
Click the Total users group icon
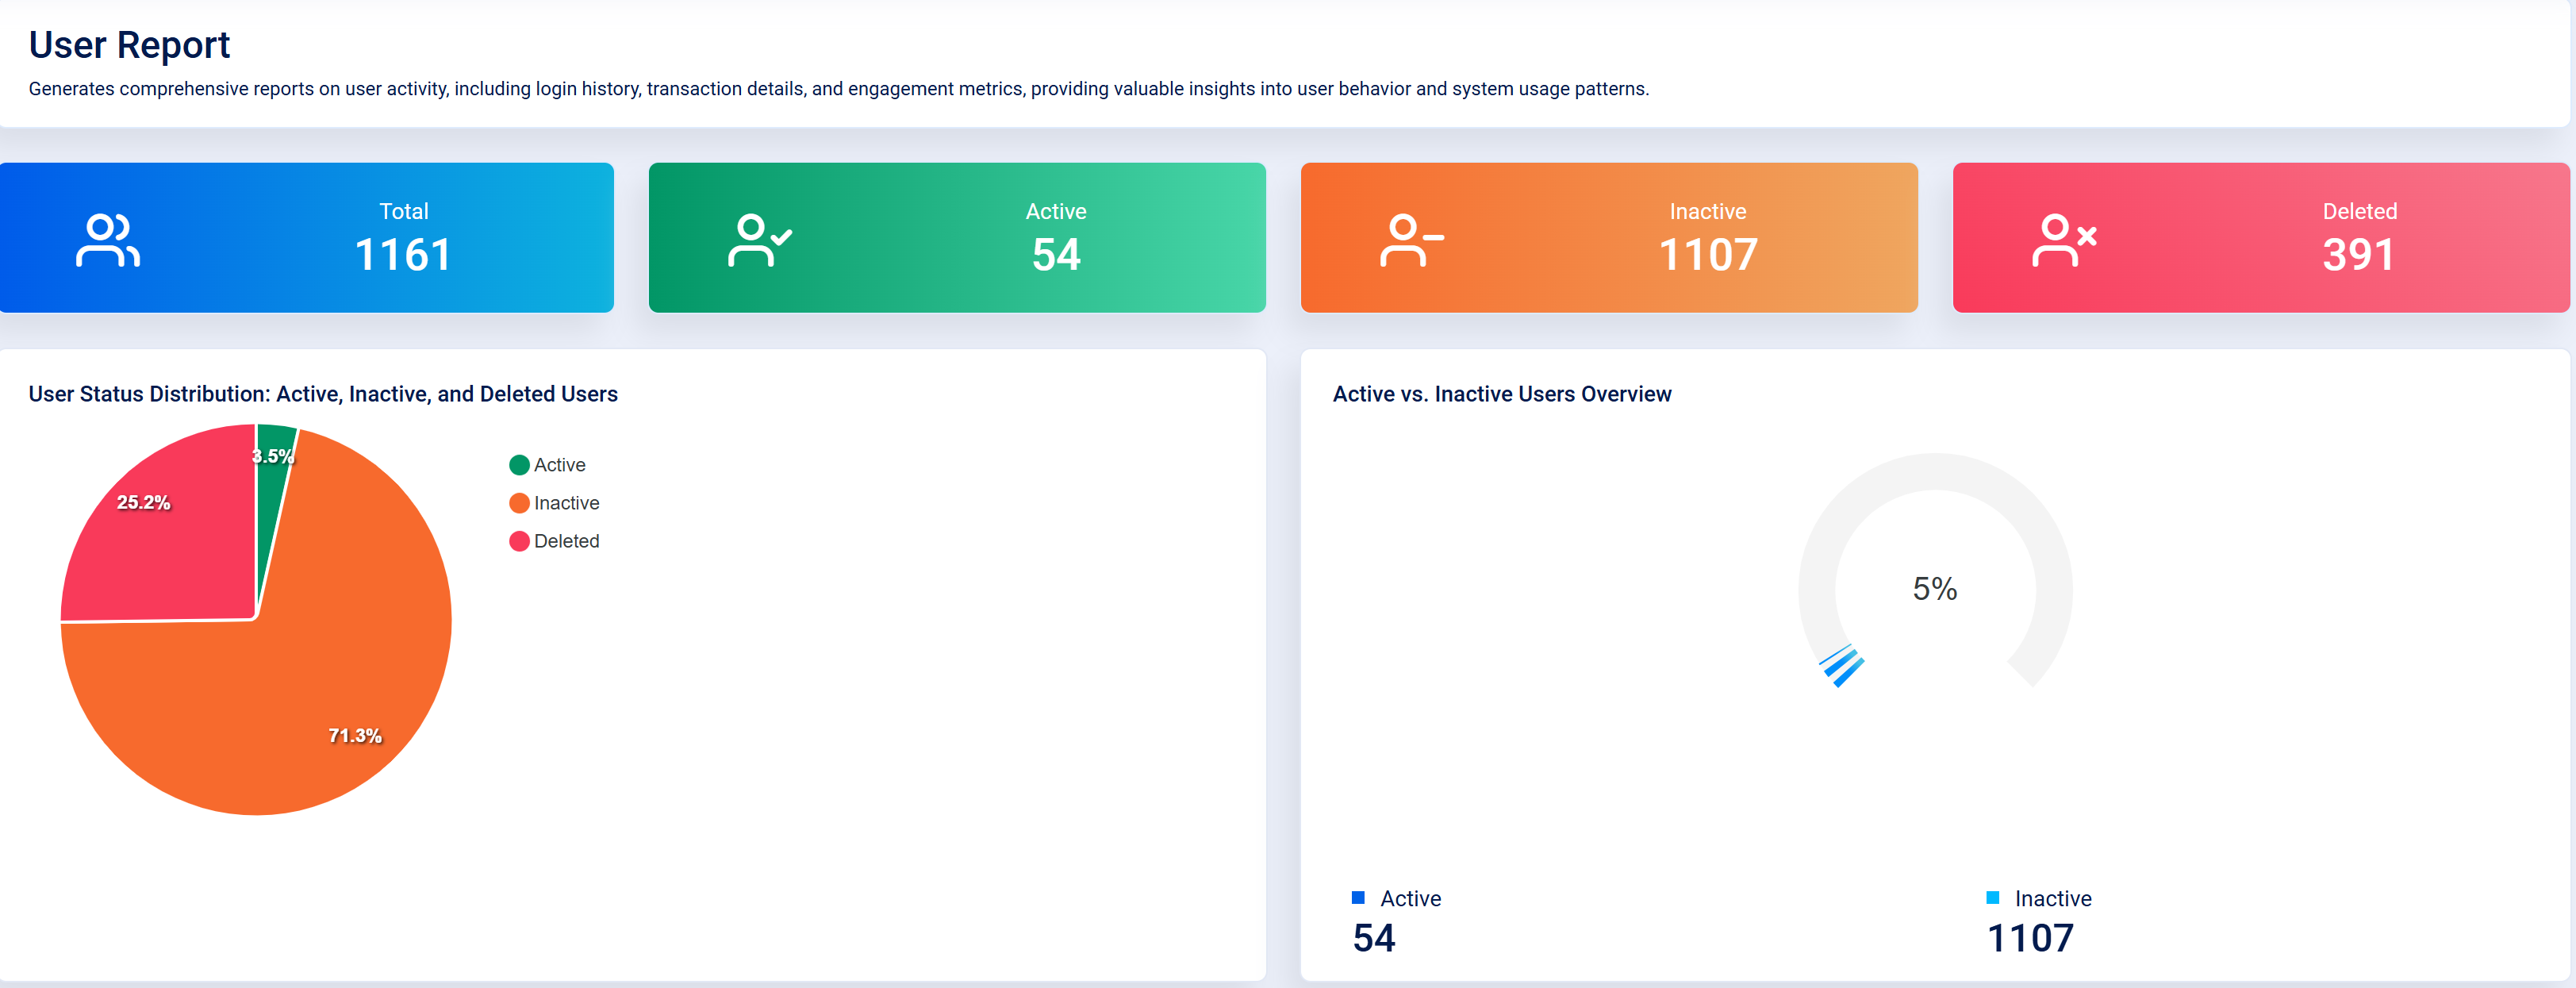tap(107, 238)
